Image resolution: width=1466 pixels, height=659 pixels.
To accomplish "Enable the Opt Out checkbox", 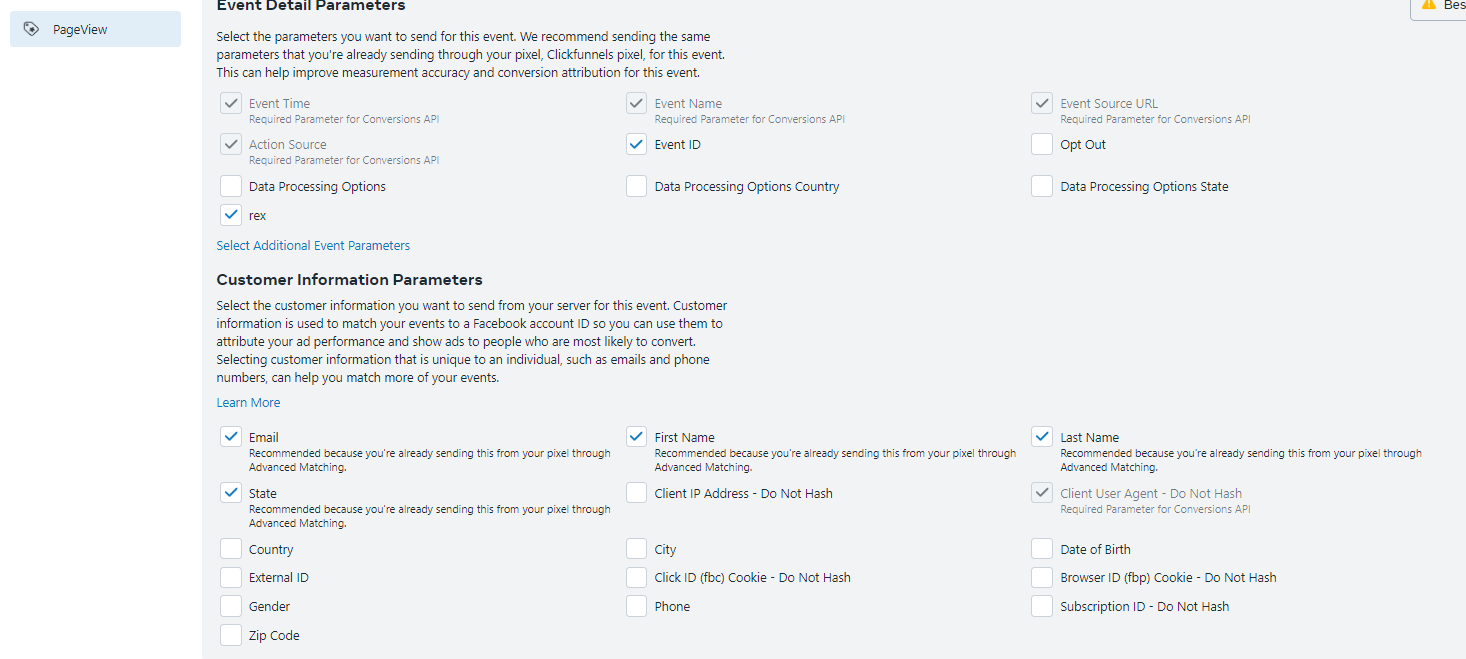I will tap(1042, 145).
